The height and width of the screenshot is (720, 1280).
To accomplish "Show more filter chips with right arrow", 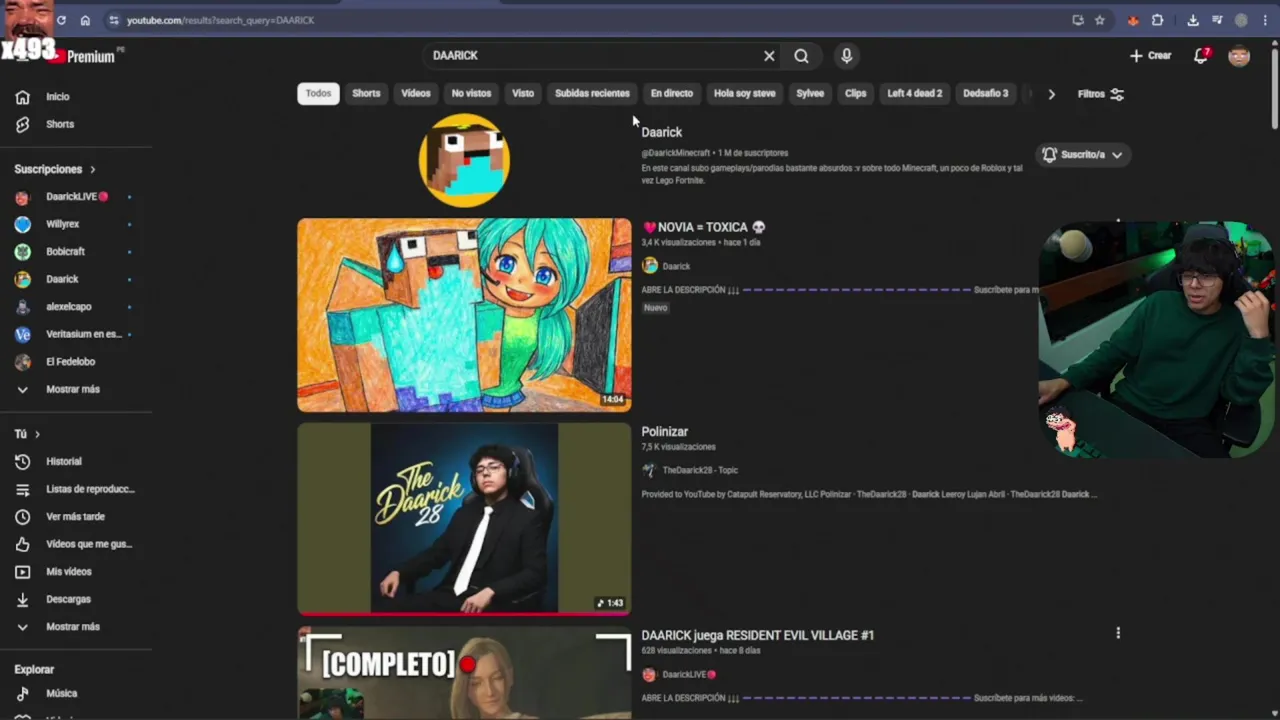I will tap(1051, 94).
